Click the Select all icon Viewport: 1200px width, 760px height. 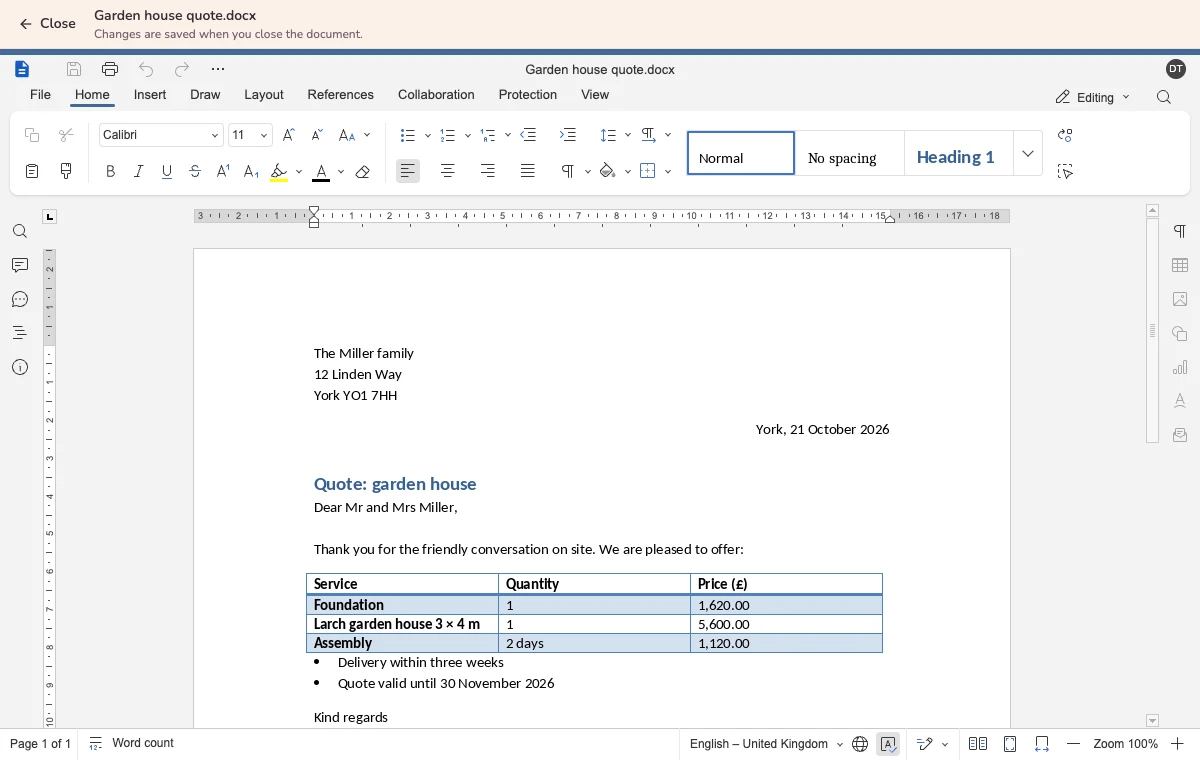tap(1065, 171)
